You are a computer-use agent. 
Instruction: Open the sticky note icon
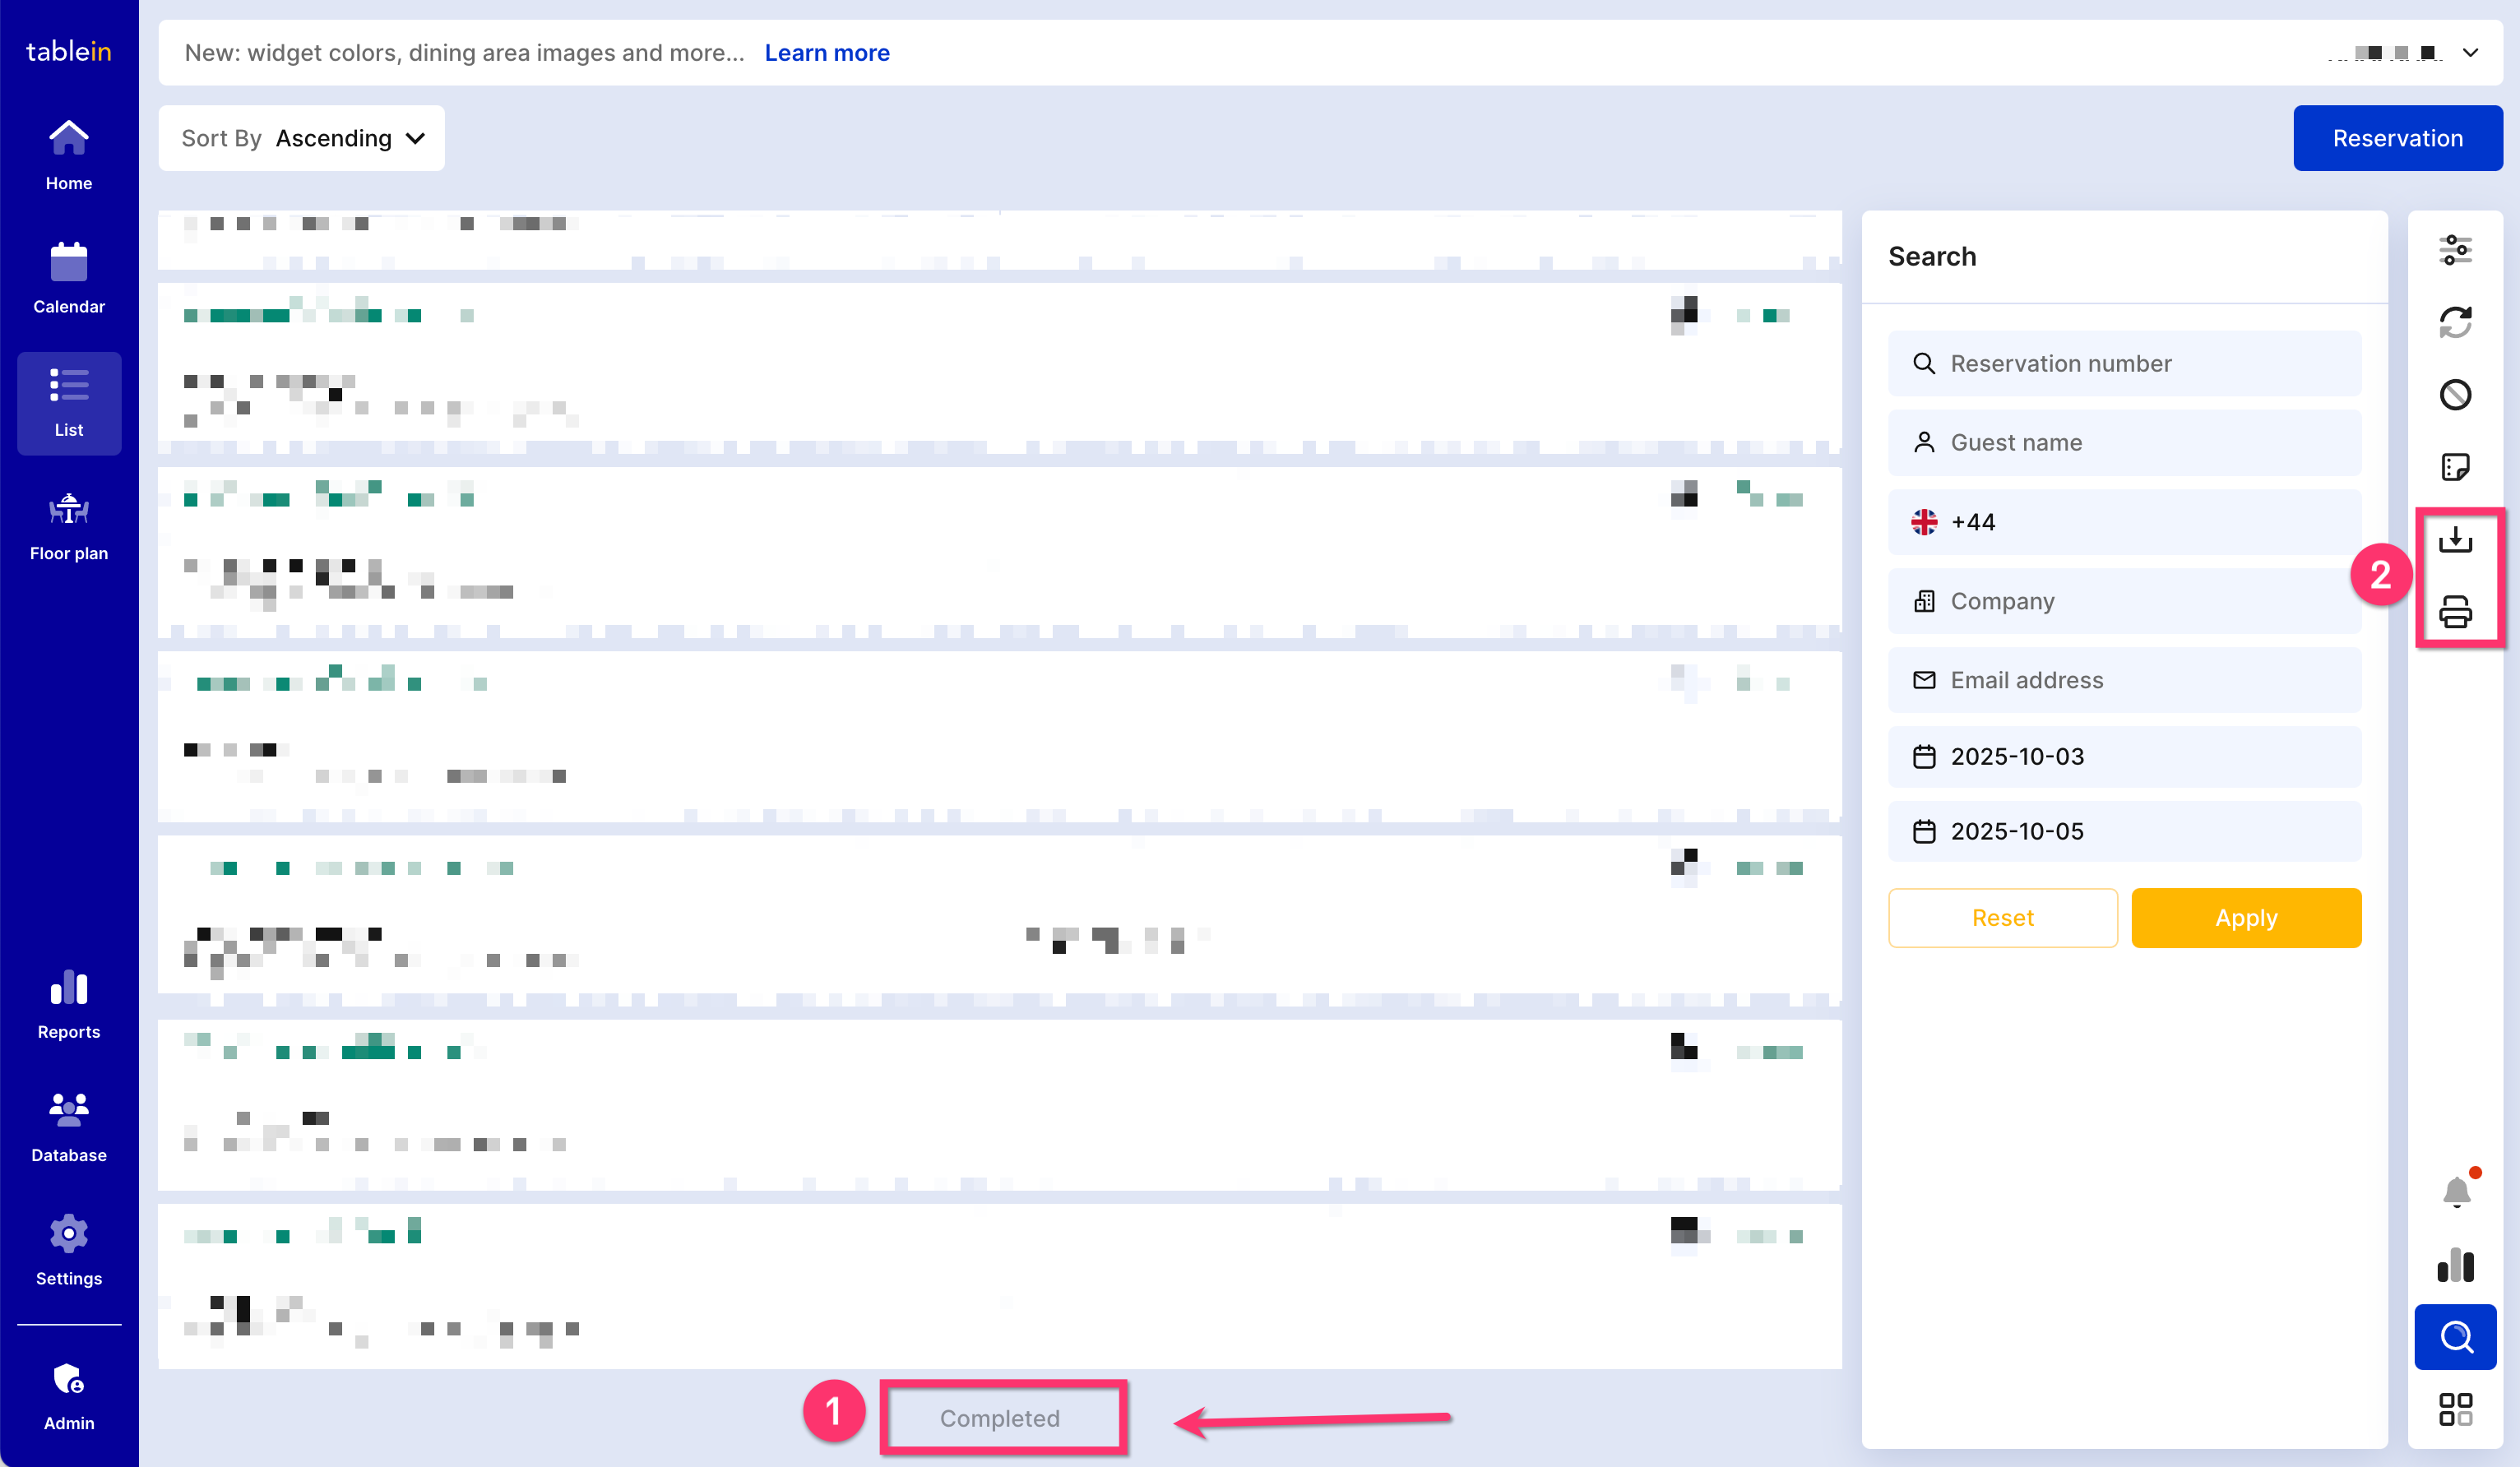coord(2455,467)
